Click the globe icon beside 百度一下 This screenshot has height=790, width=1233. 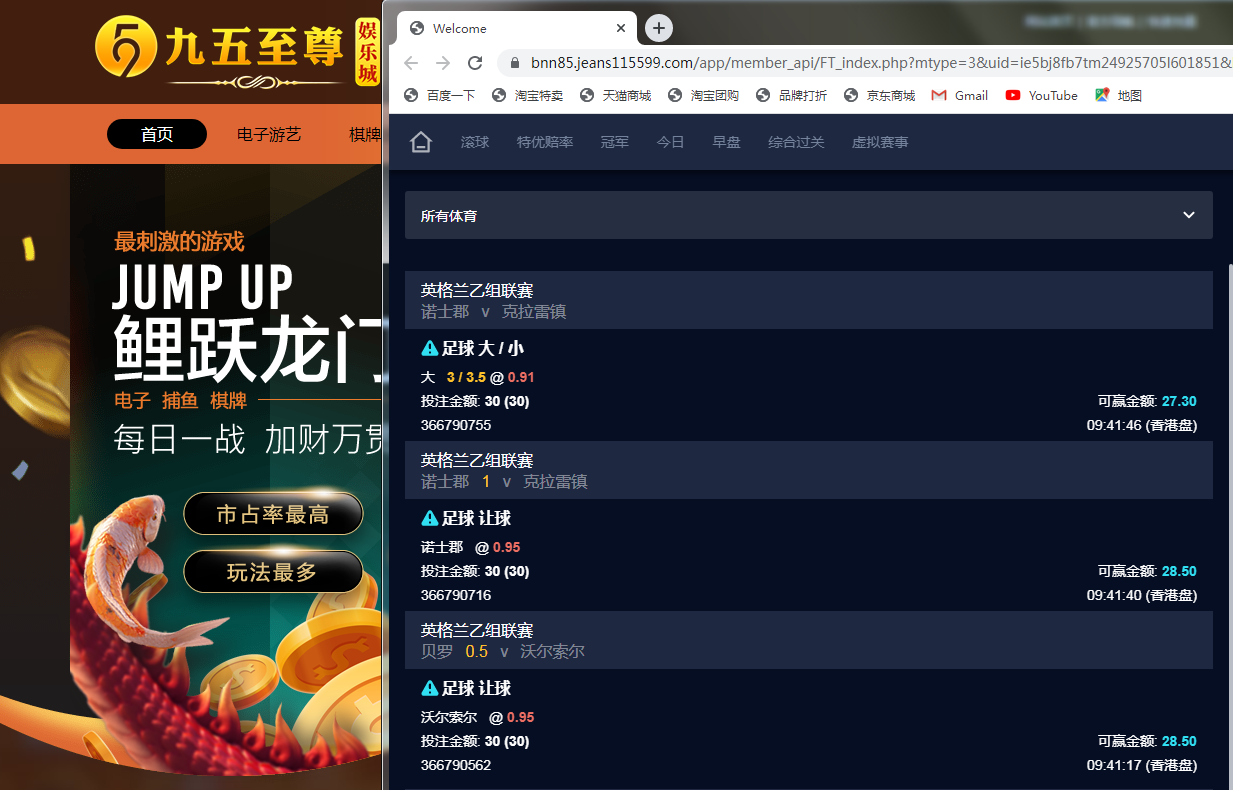point(410,96)
